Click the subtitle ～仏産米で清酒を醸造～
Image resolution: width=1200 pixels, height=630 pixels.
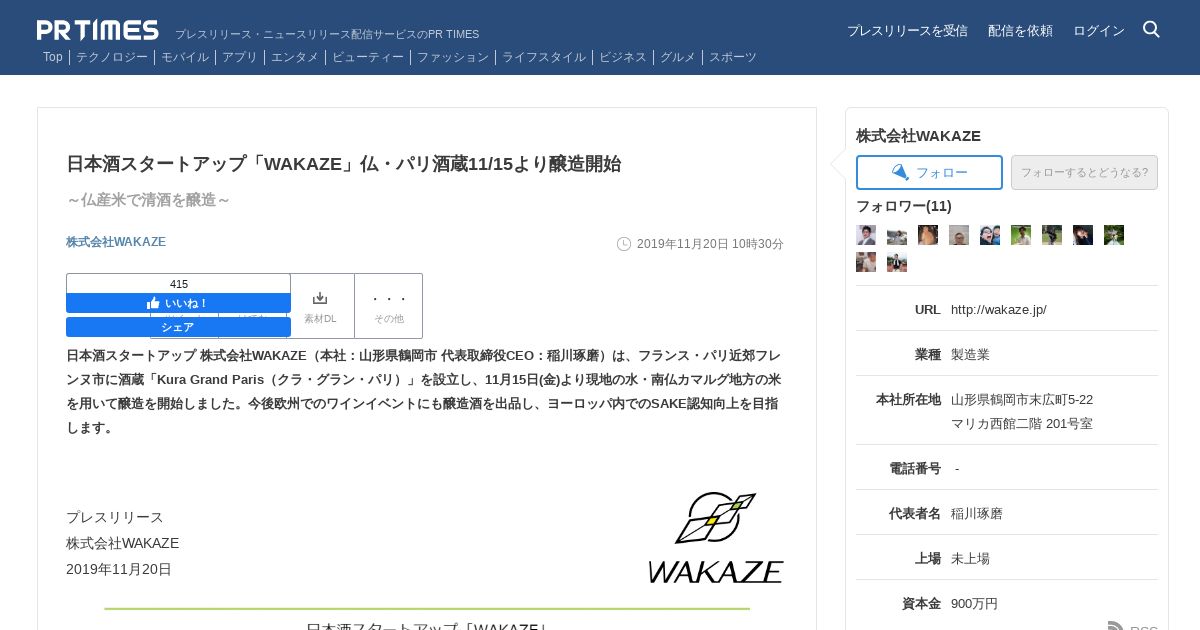point(149,200)
